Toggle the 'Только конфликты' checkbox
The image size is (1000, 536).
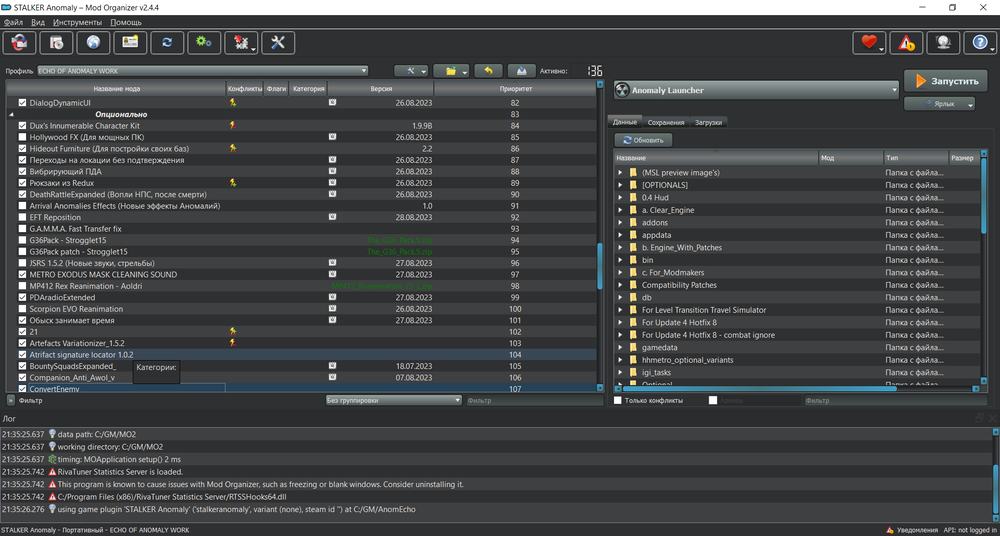[618, 400]
